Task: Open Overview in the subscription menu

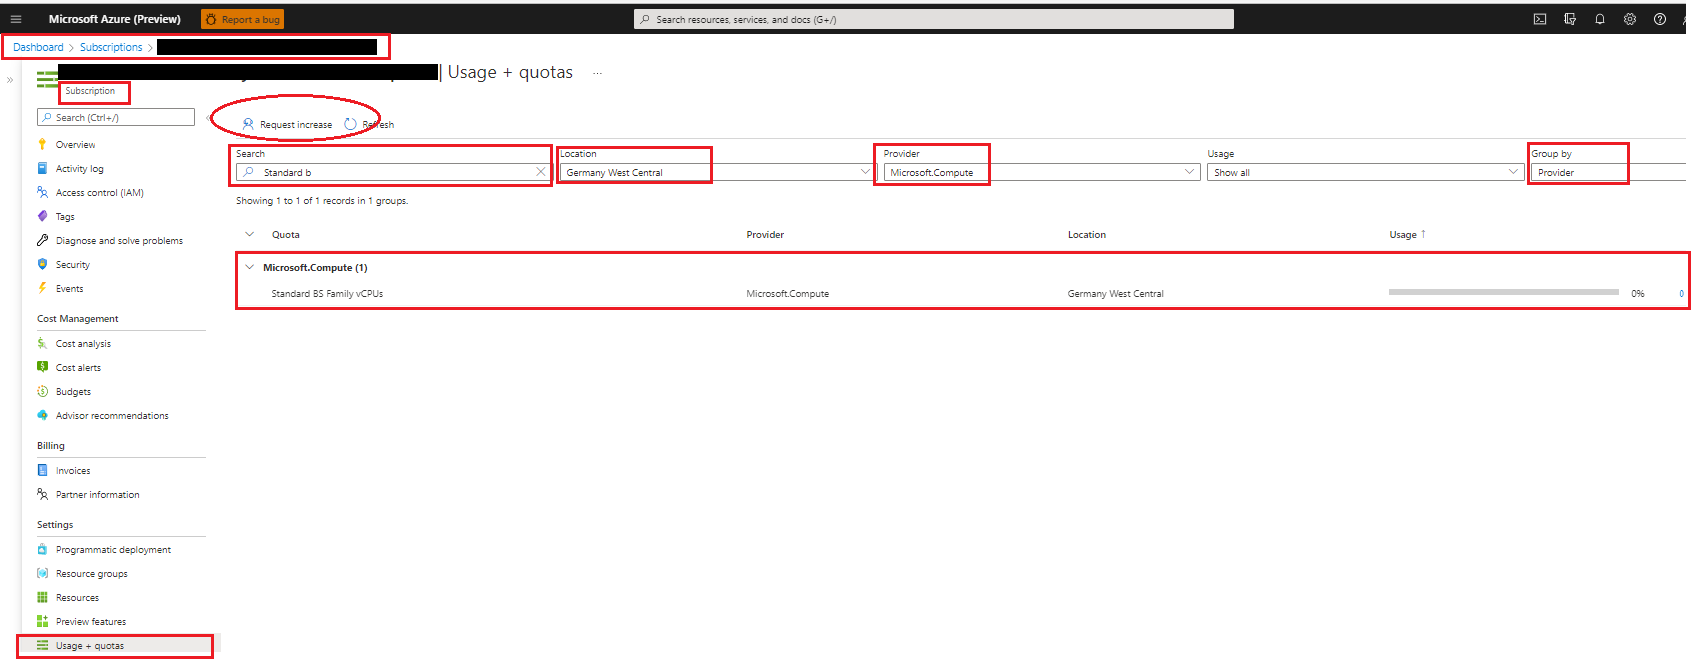Action: coord(75,145)
